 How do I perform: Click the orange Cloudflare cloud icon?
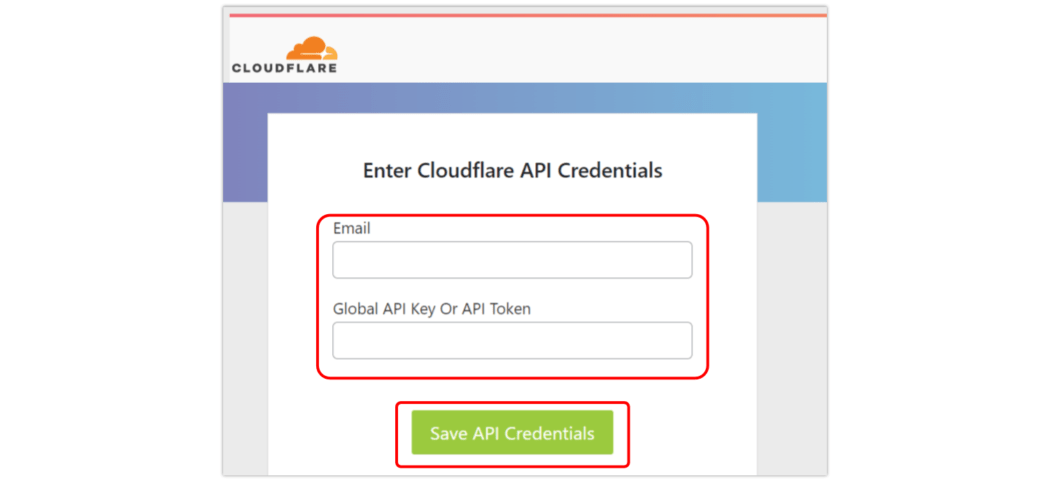tap(312, 49)
